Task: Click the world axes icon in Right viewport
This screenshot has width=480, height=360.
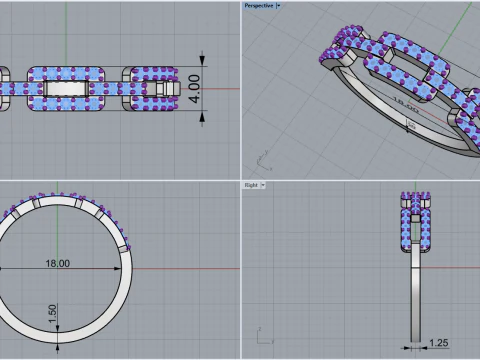Action: [264, 336]
